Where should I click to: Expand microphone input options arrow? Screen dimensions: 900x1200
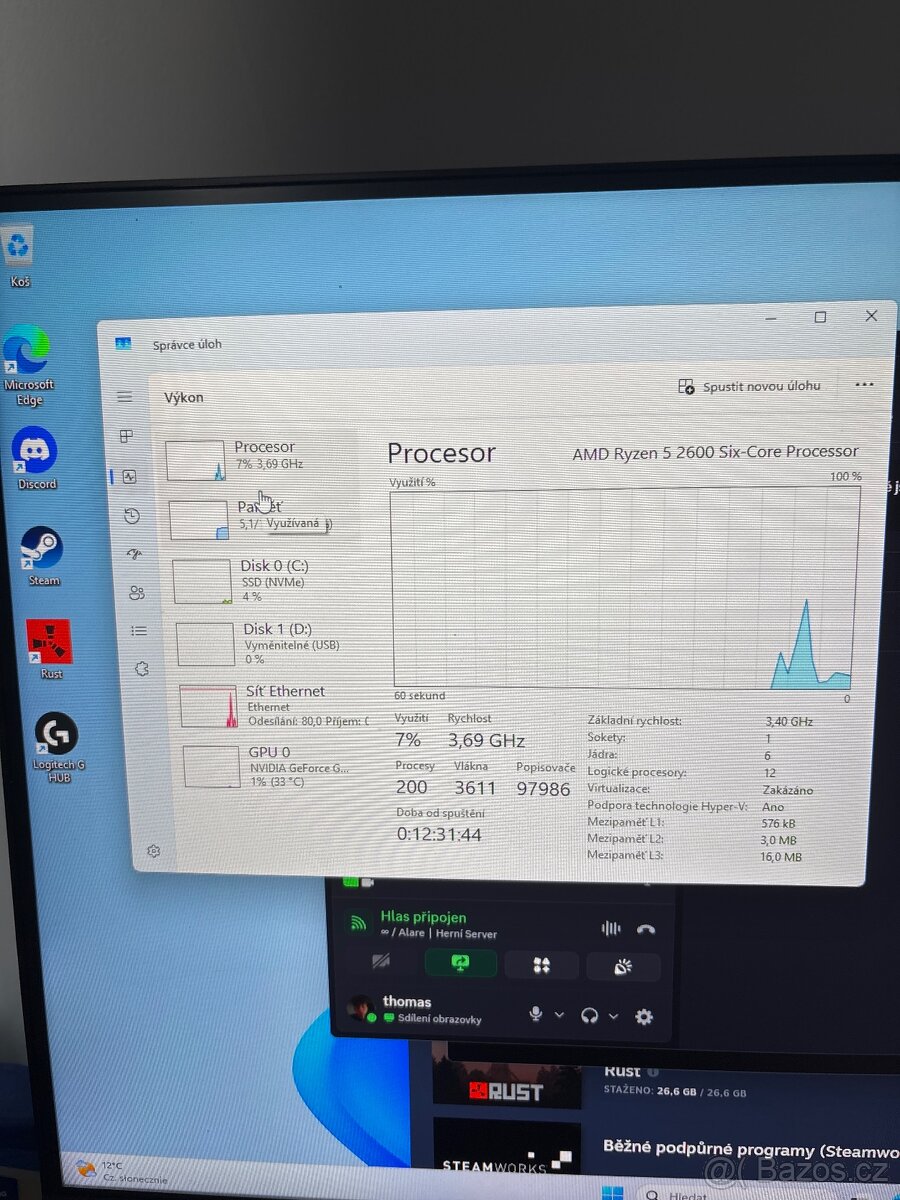pos(559,1015)
